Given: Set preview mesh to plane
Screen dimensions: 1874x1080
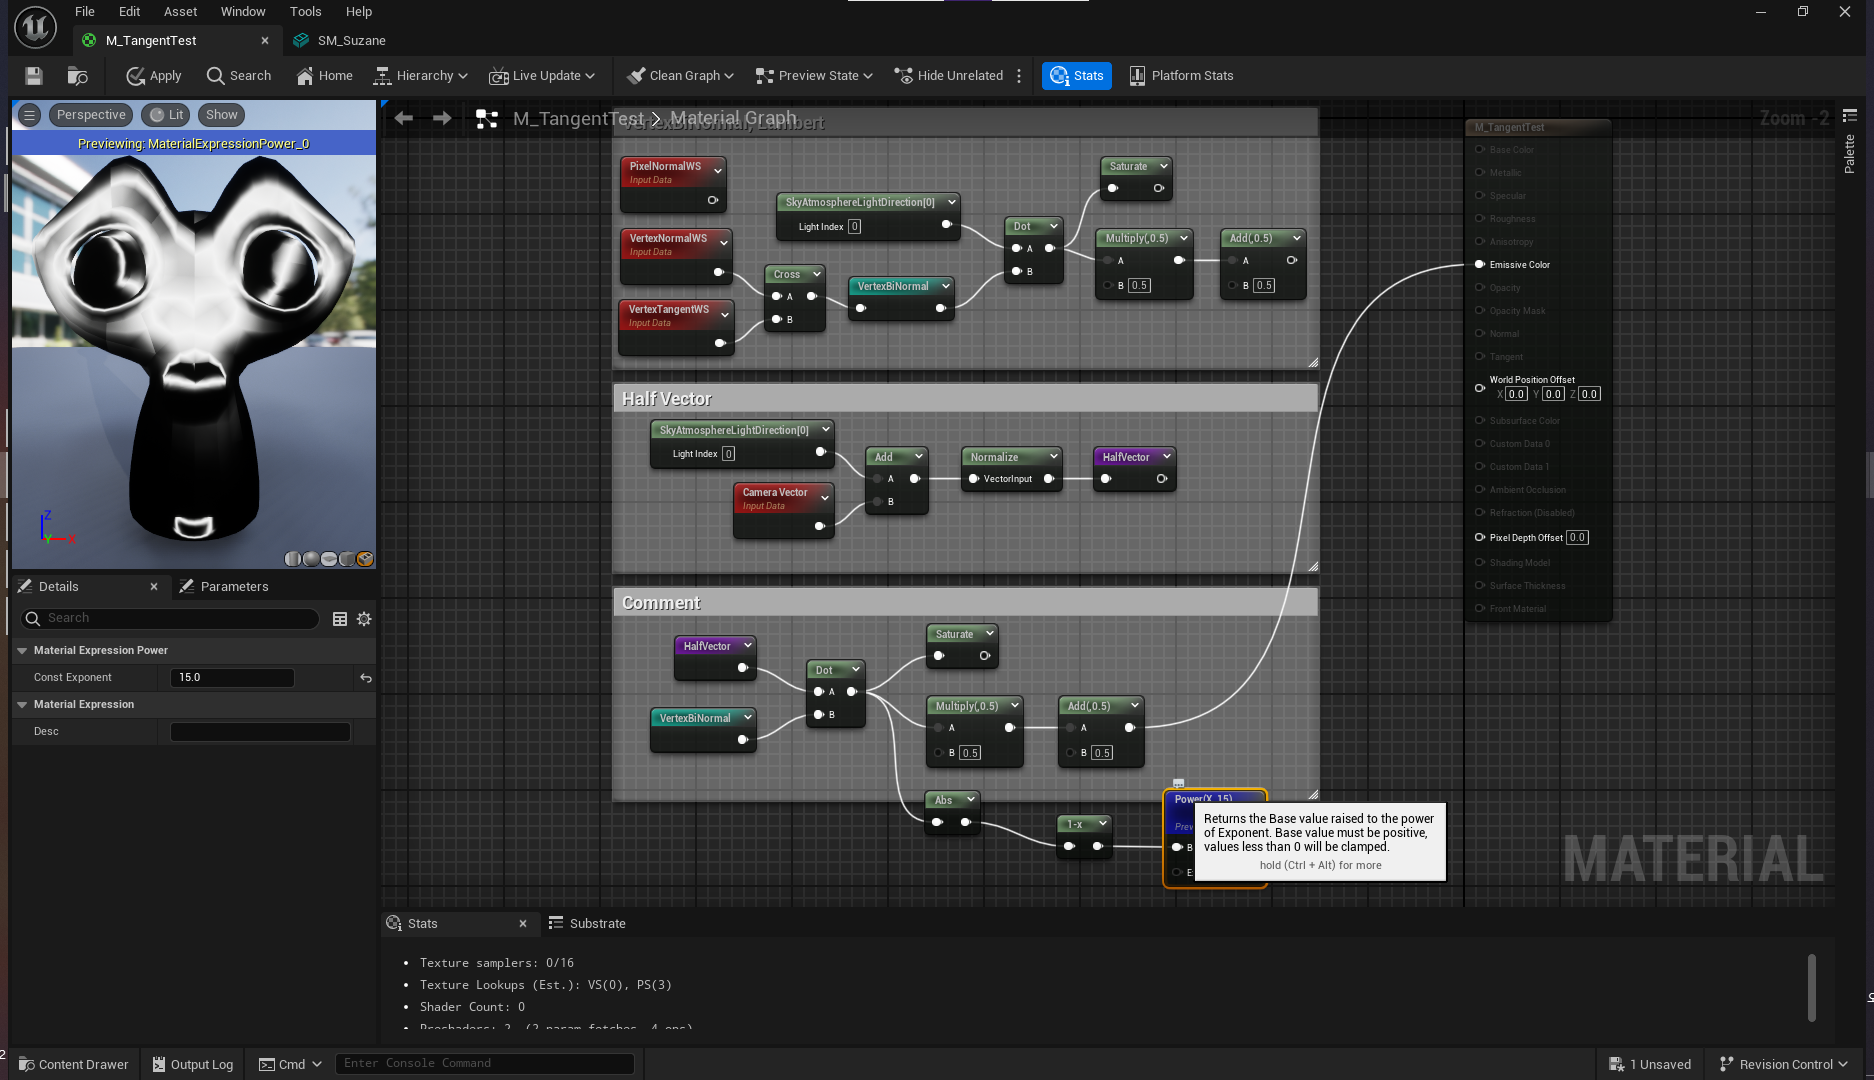Looking at the screenshot, I should coord(329,559).
